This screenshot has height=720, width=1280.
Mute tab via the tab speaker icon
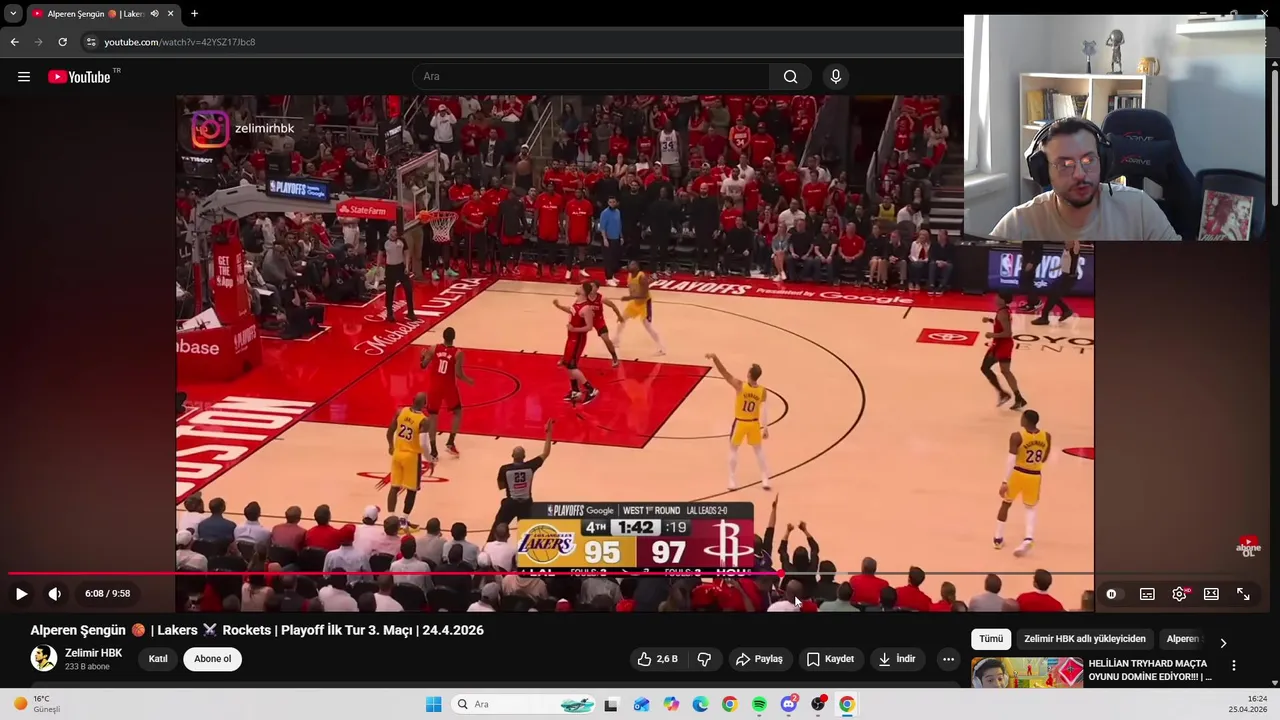coord(154,14)
